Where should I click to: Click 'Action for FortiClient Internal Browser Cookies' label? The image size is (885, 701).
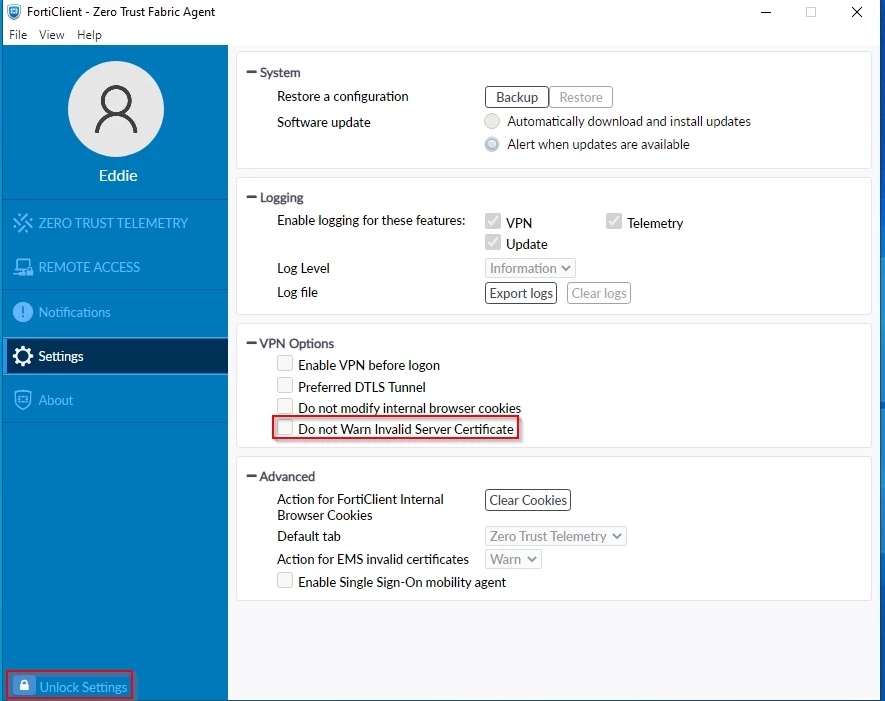[360, 507]
